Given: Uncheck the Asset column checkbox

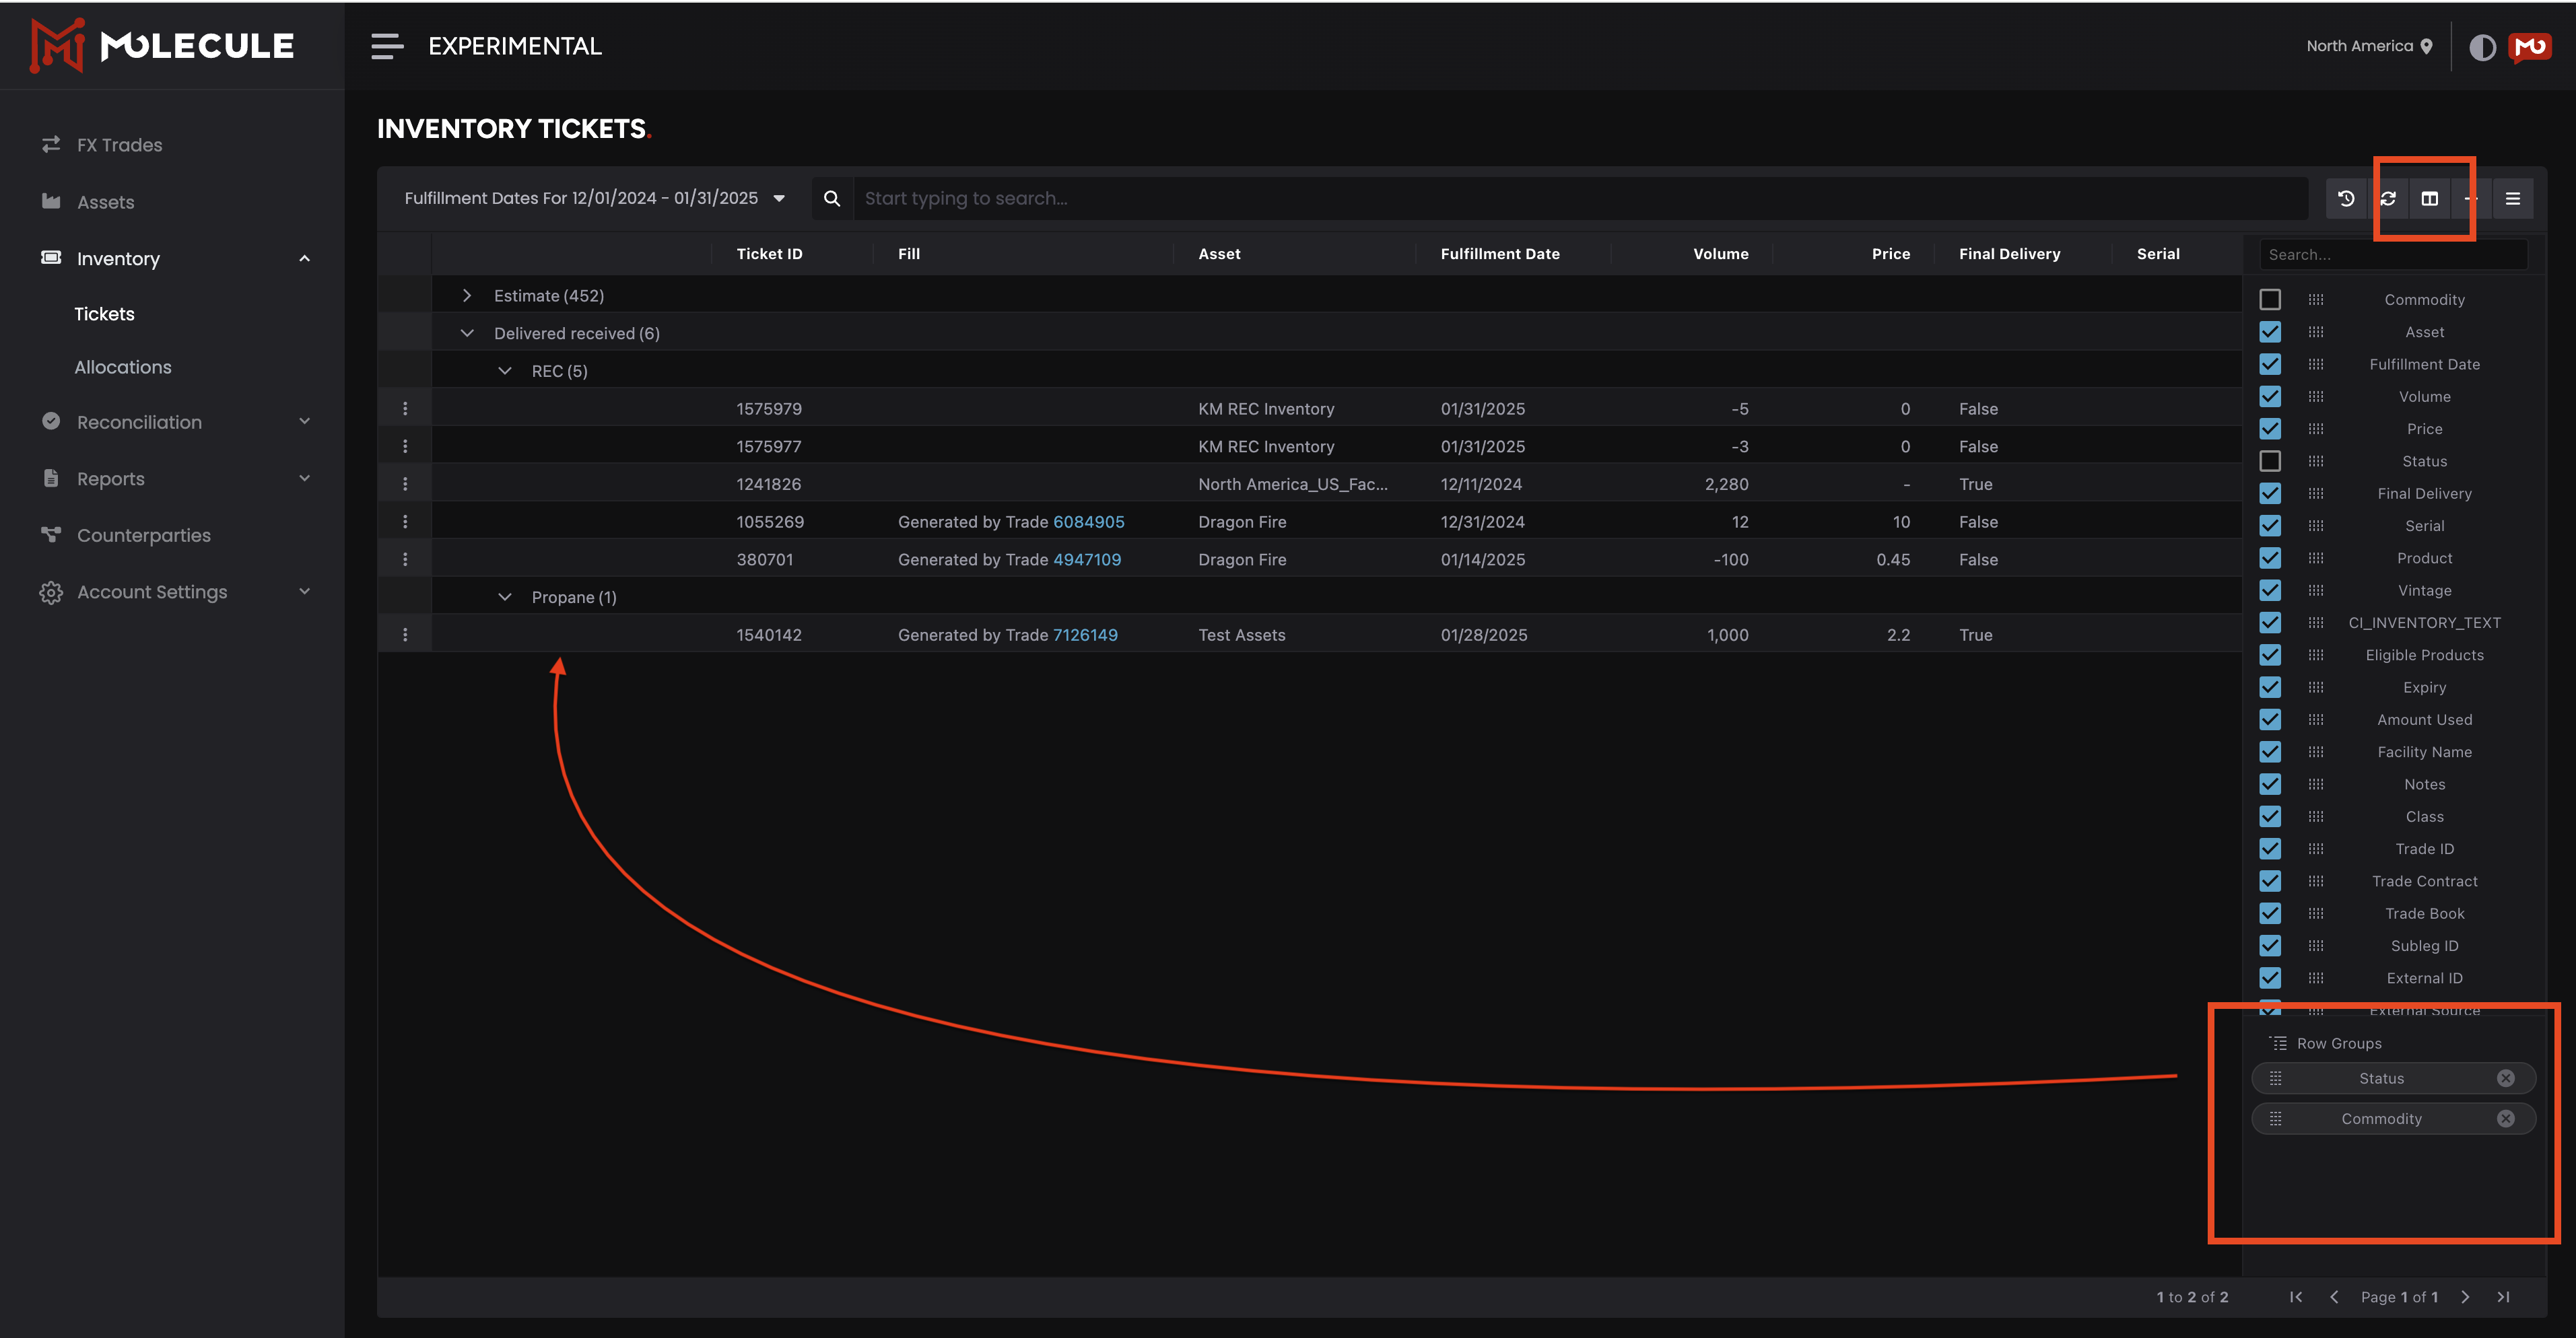Looking at the screenshot, I should 2270,332.
